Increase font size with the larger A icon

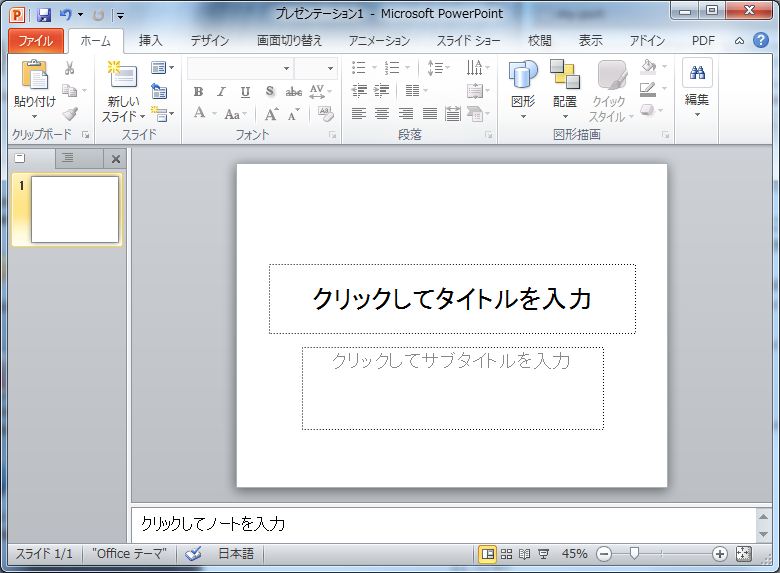271,114
